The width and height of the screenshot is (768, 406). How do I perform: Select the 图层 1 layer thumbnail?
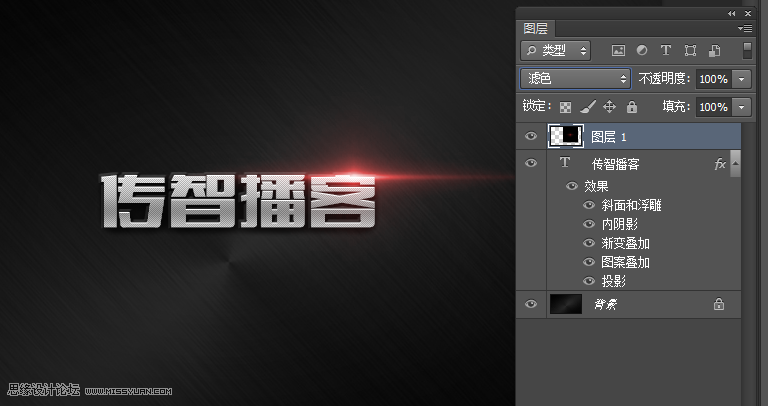(x=566, y=136)
